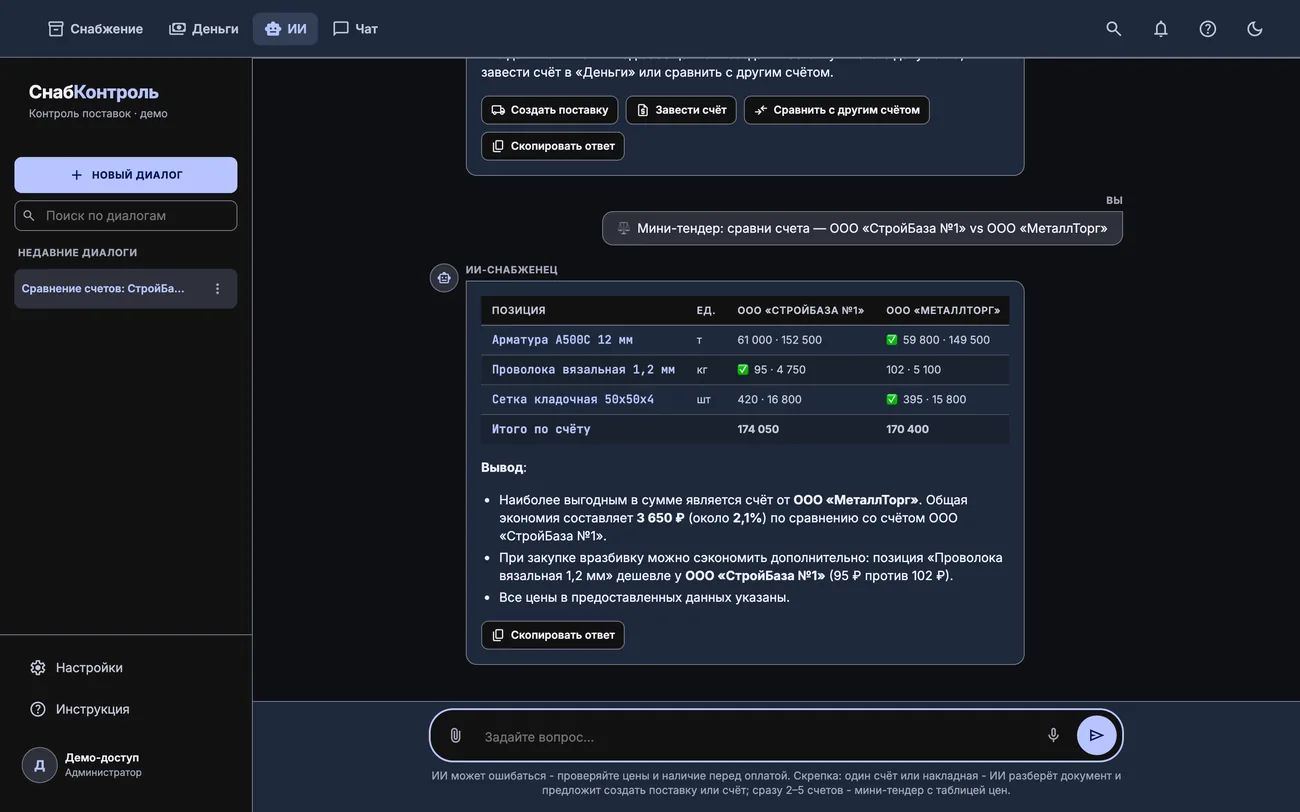The width and height of the screenshot is (1300, 812).
Task: Attach a file with paperclip icon
Action: click(x=455, y=736)
